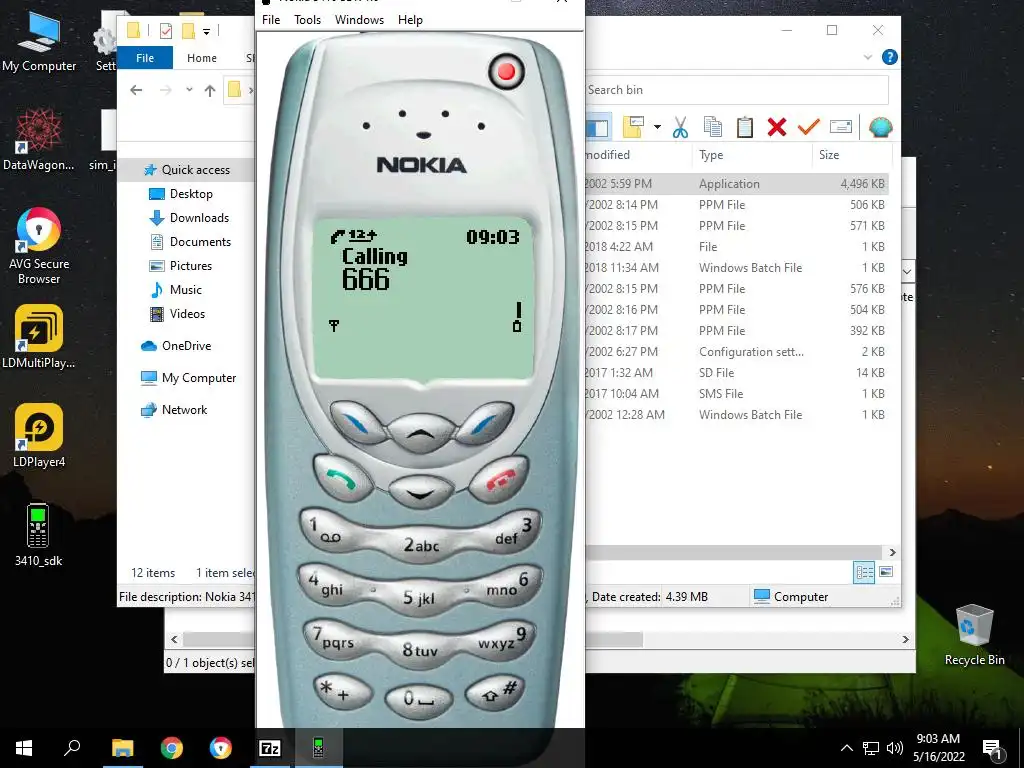The image size is (1024, 768).
Task: Tap the 8tuv key
Action: click(419, 649)
